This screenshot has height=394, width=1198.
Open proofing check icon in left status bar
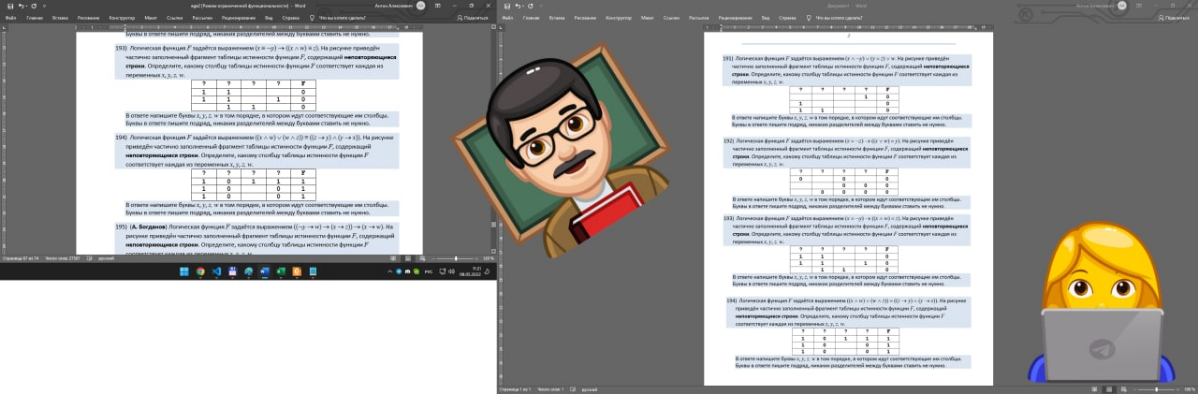click(x=89, y=258)
